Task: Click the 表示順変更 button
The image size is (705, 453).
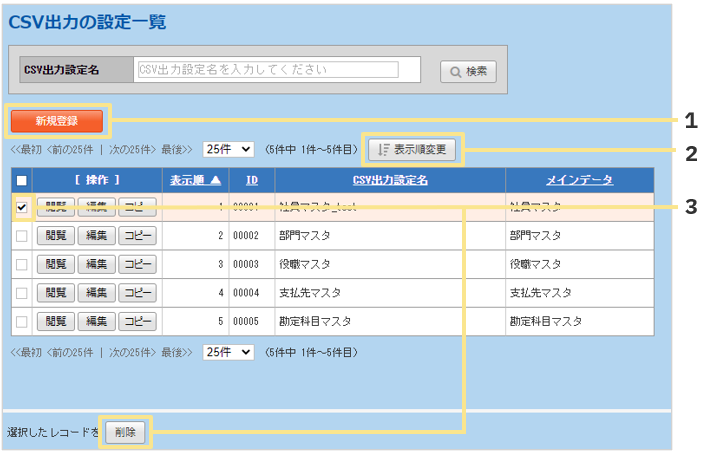Action: pyautogui.click(x=412, y=150)
